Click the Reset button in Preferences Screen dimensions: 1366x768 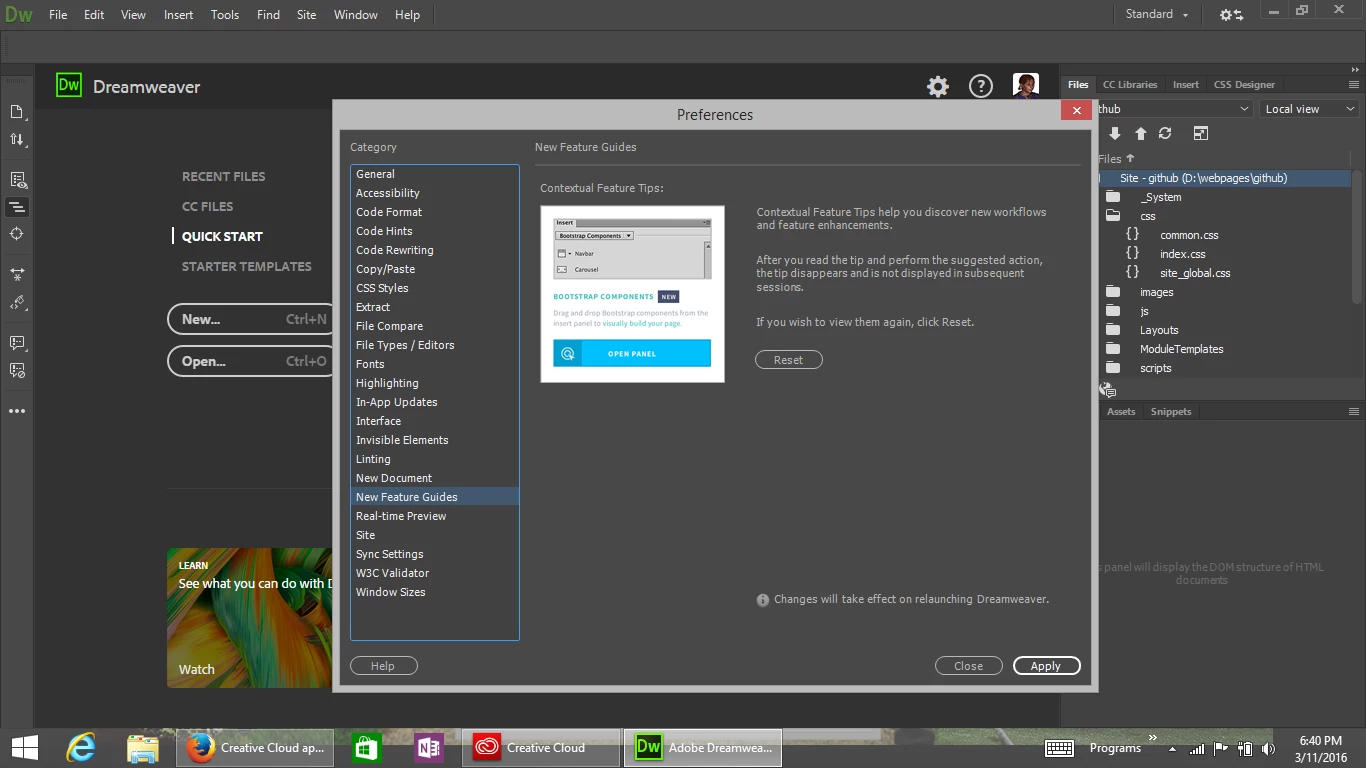[789, 360]
